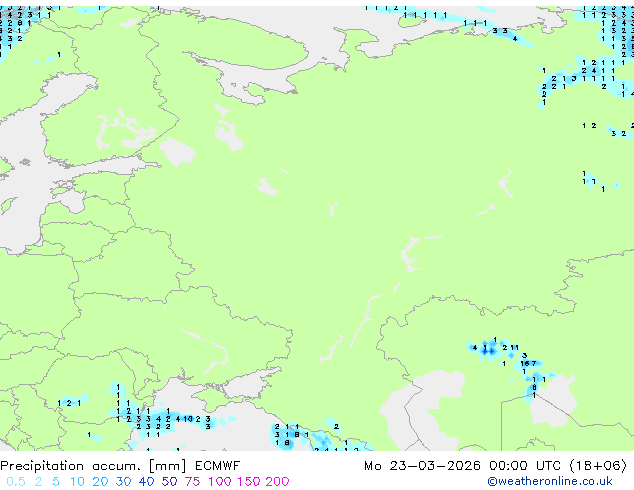Click the 75 mm legend value
634x490 pixels.
[x=192, y=482]
